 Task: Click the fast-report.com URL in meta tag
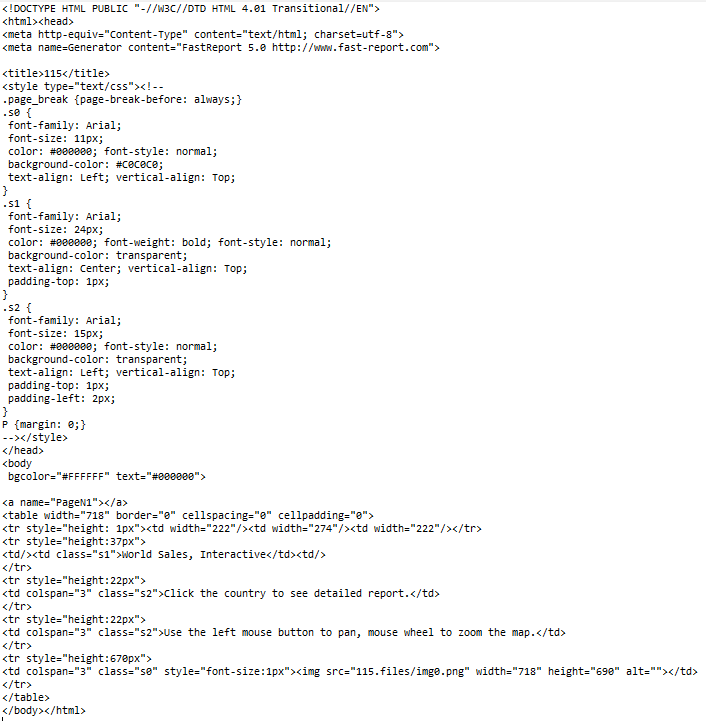[350, 47]
